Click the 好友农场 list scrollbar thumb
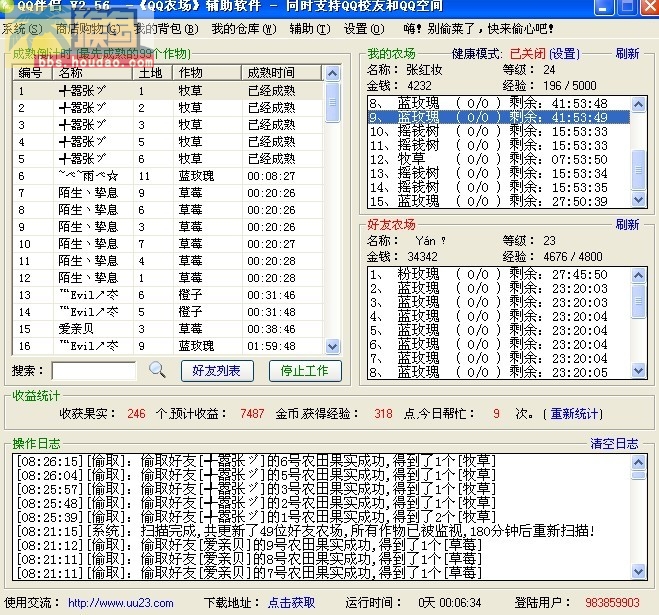Image resolution: width=659 pixels, height=615 pixels. 638,301
